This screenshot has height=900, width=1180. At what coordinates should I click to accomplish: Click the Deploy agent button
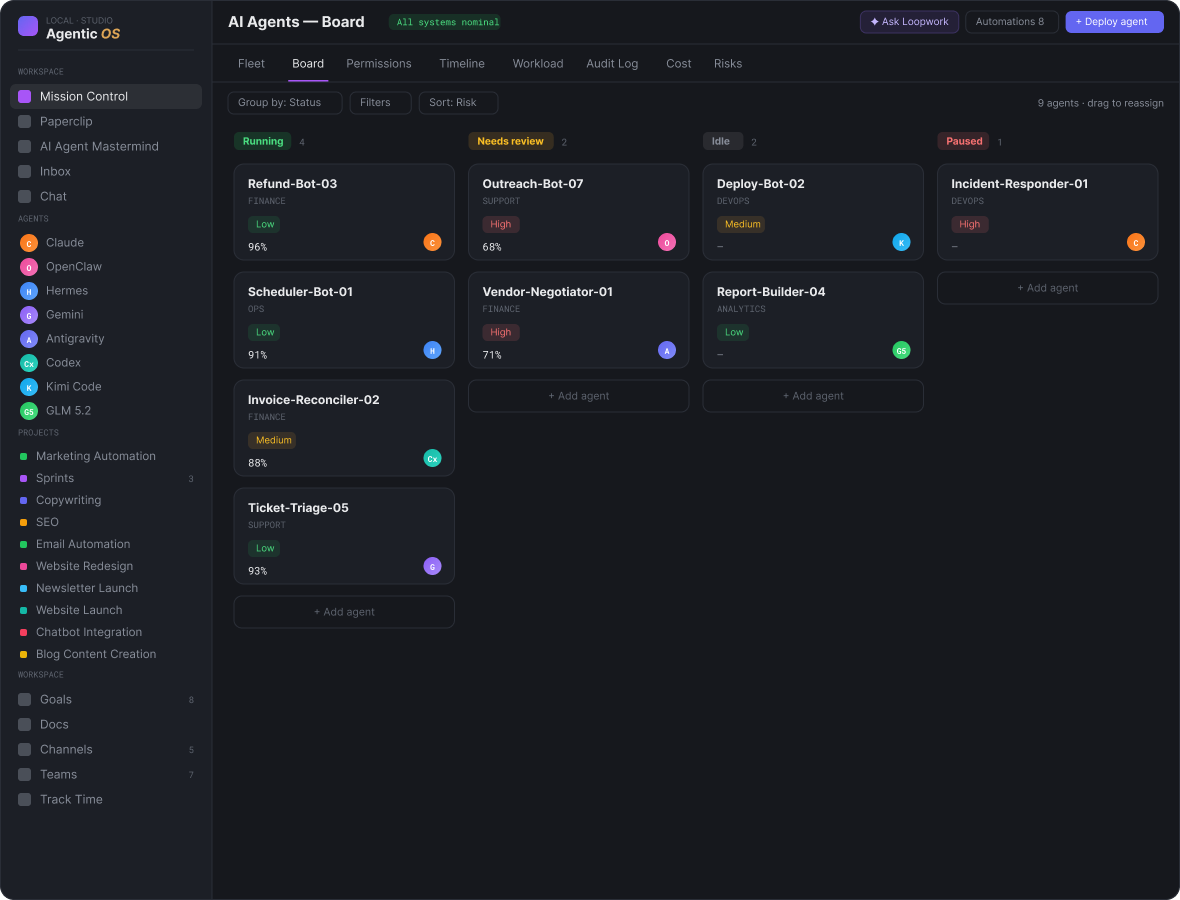(x=1115, y=22)
